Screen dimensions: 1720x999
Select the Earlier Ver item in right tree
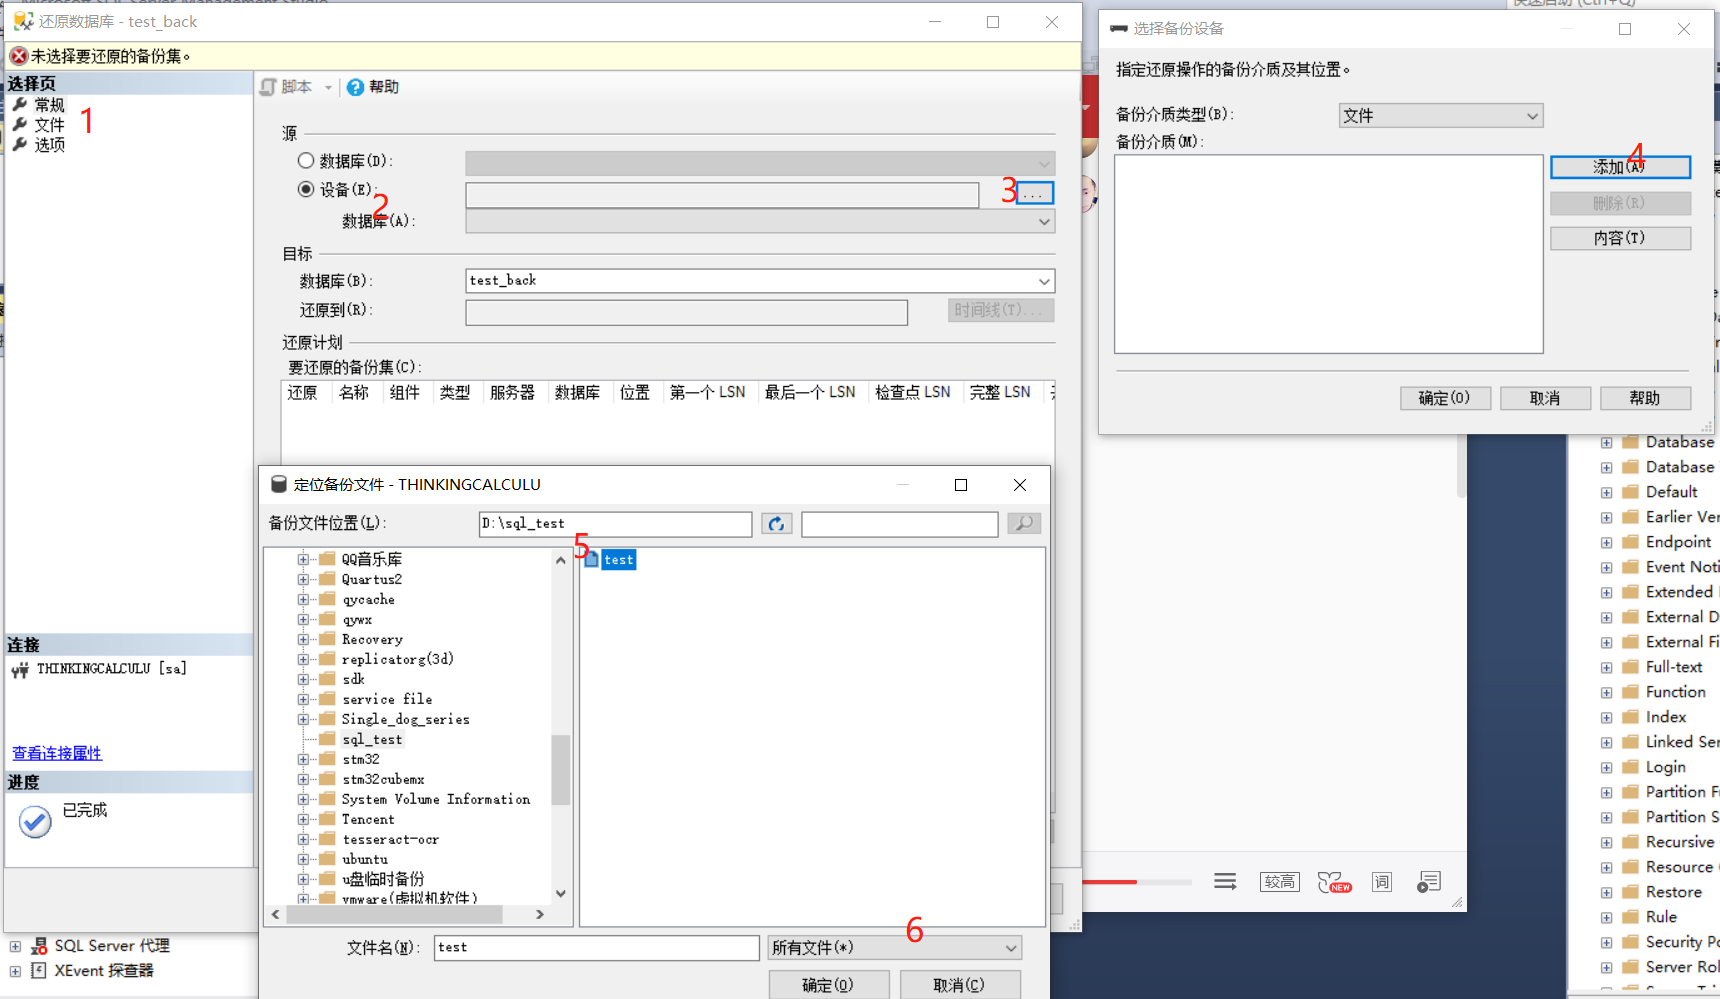tap(1682, 517)
